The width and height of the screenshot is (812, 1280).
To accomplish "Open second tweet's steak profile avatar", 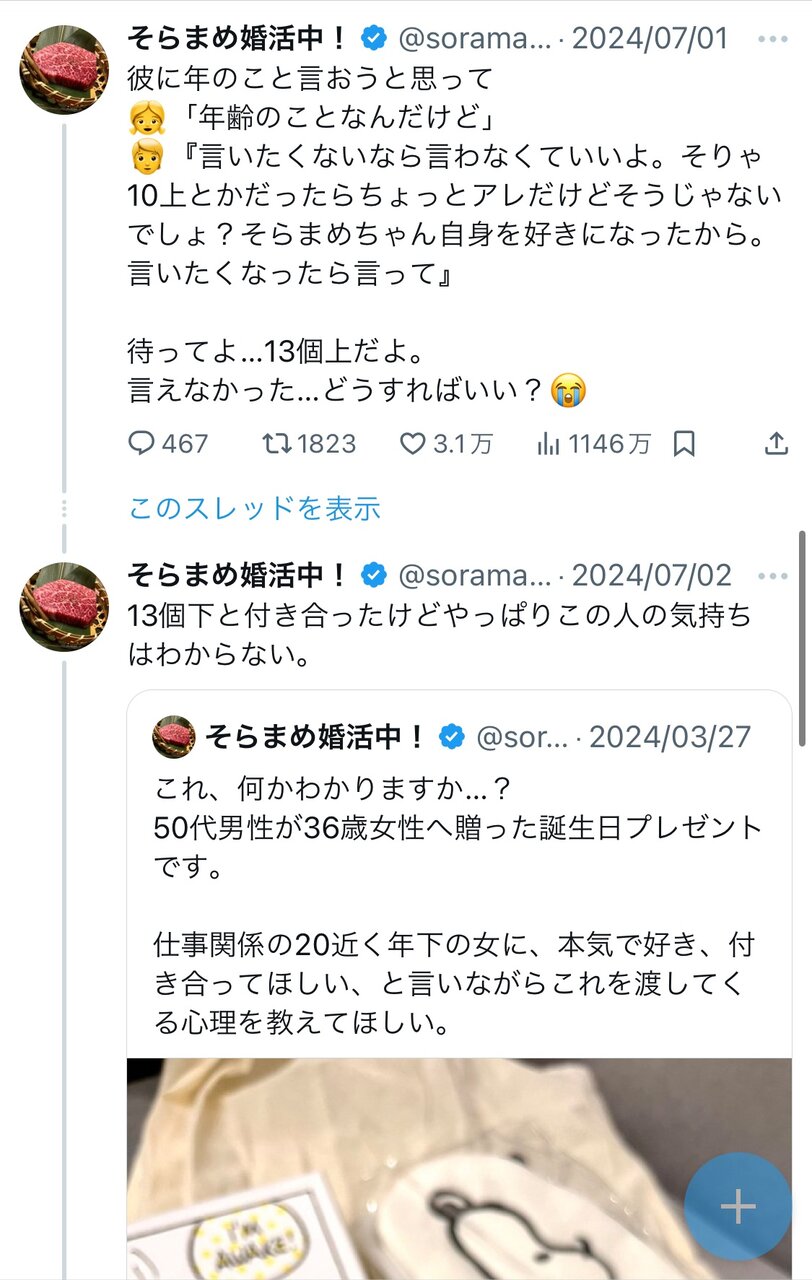I will 65,606.
